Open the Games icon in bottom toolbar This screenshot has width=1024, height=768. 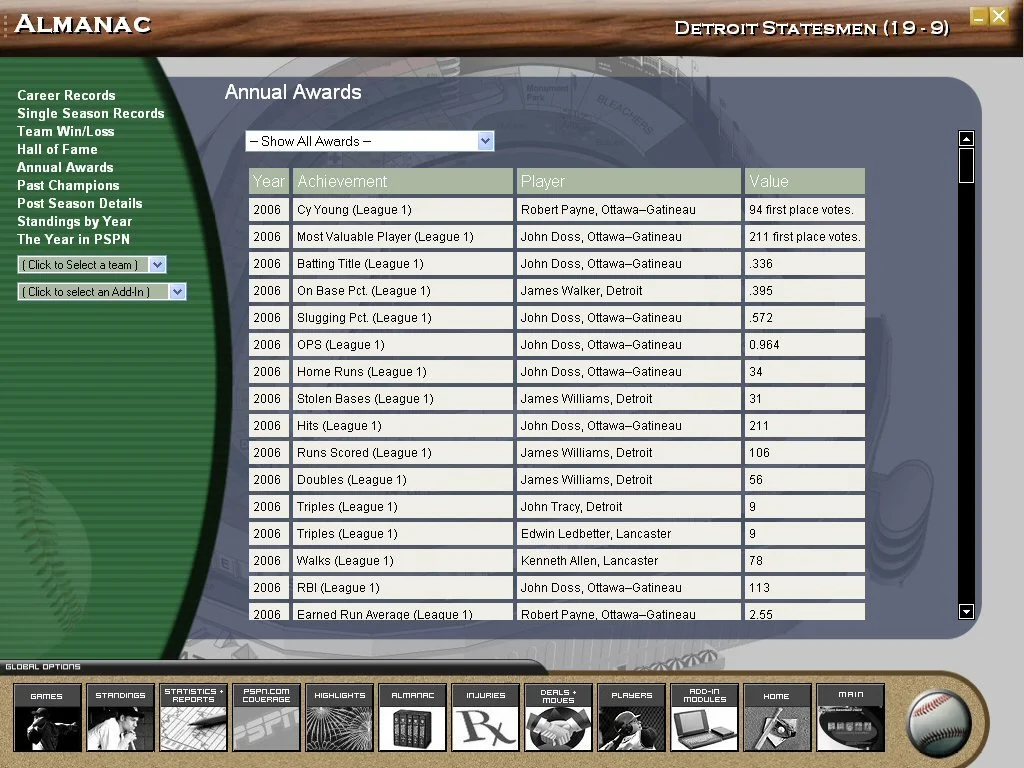point(47,718)
